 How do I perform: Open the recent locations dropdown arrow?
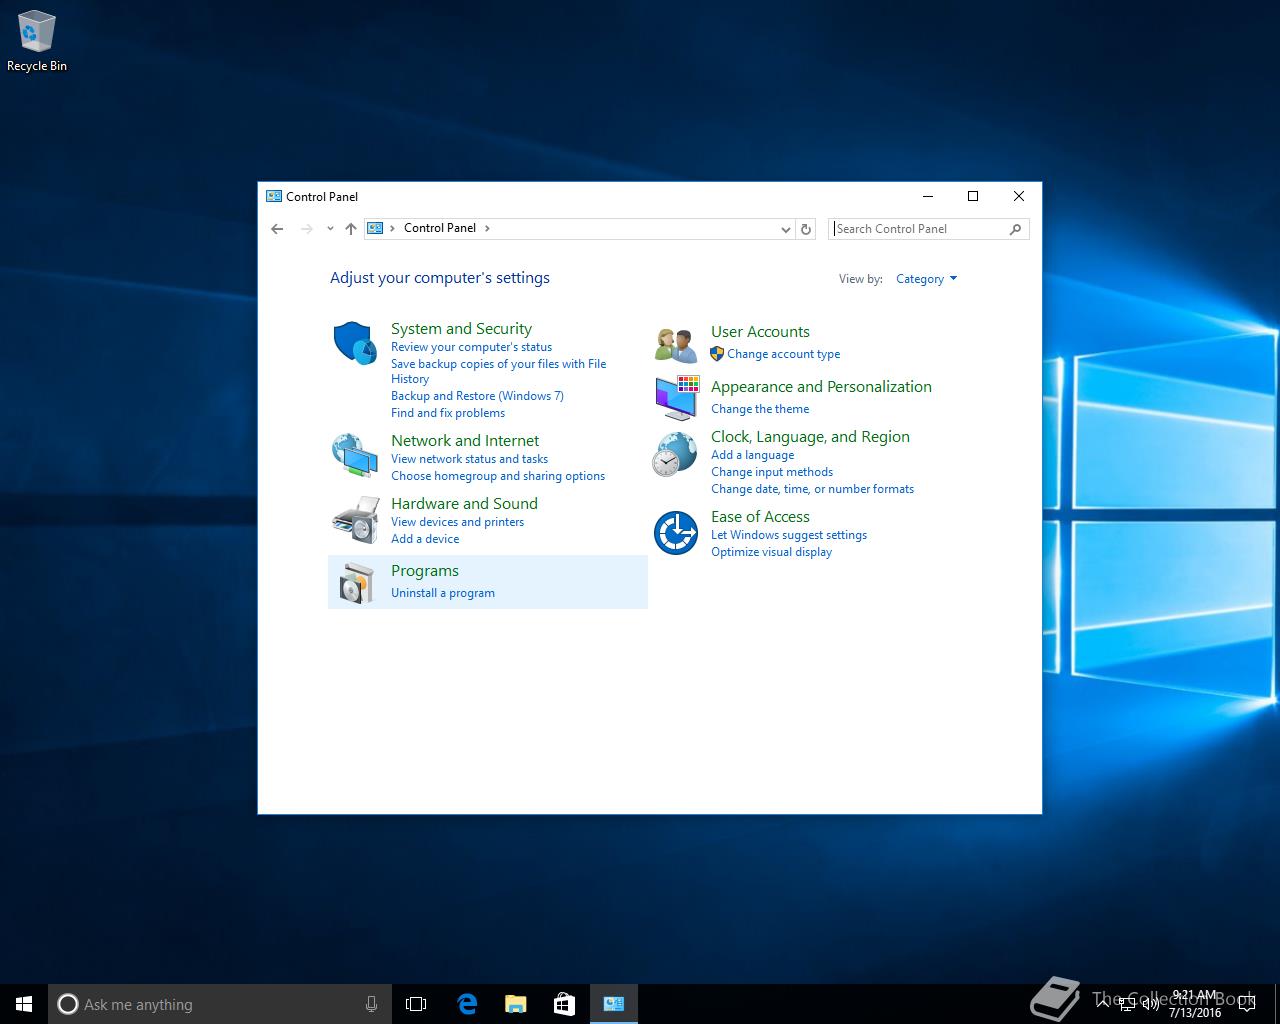coord(330,229)
